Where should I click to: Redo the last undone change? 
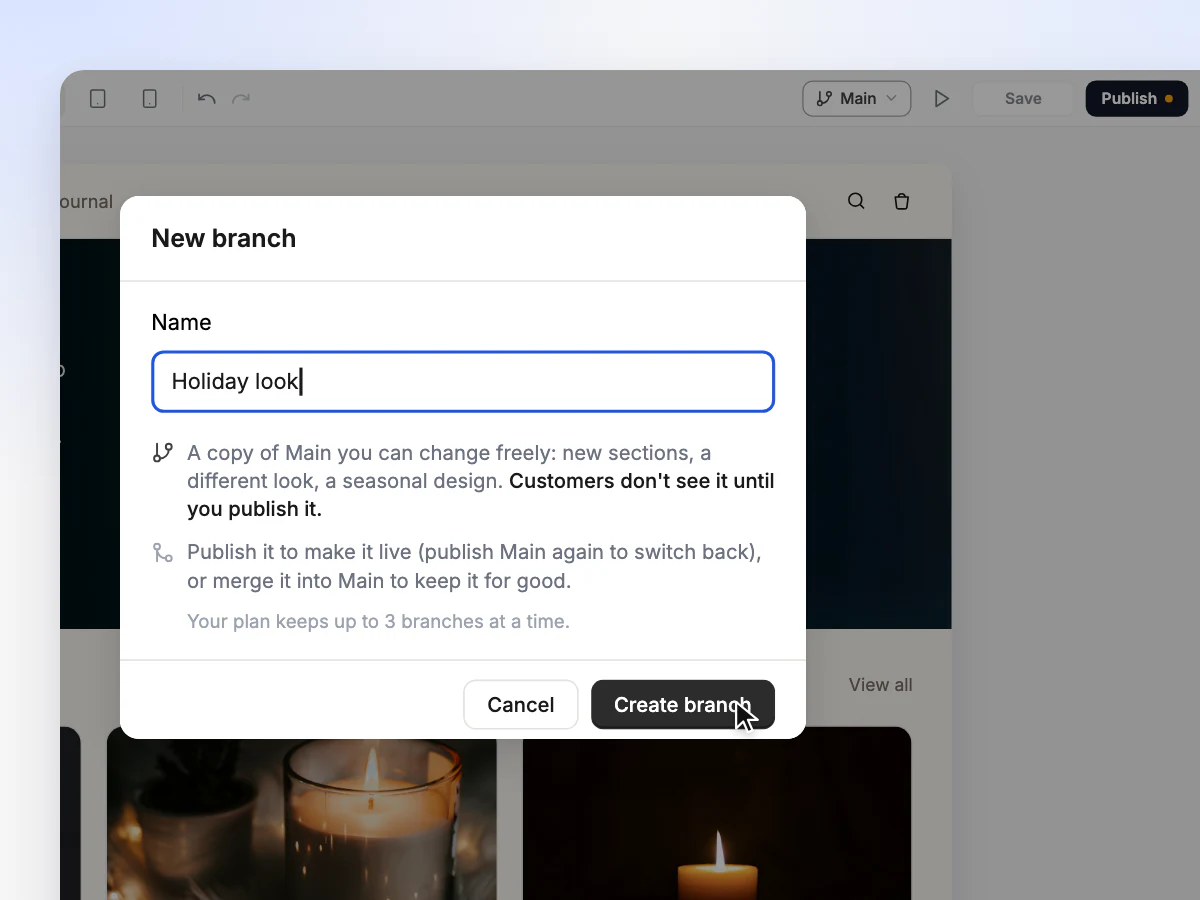coord(241,99)
